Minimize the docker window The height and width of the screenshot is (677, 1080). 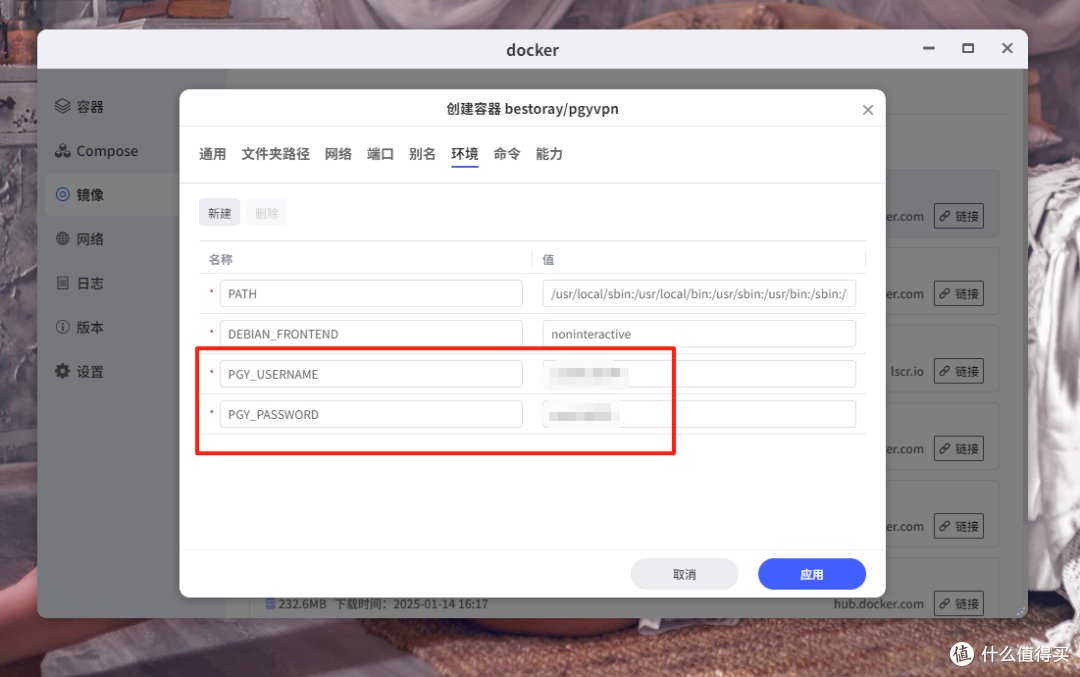[929, 48]
